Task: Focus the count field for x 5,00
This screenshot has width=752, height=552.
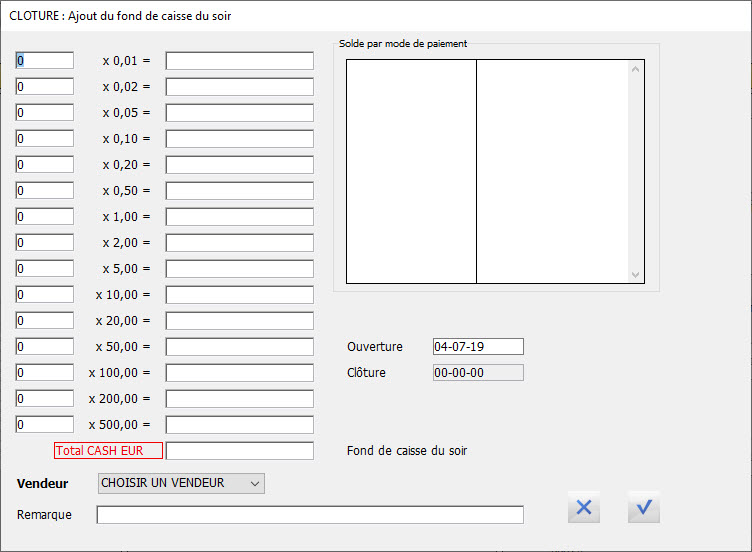Action: pos(45,269)
